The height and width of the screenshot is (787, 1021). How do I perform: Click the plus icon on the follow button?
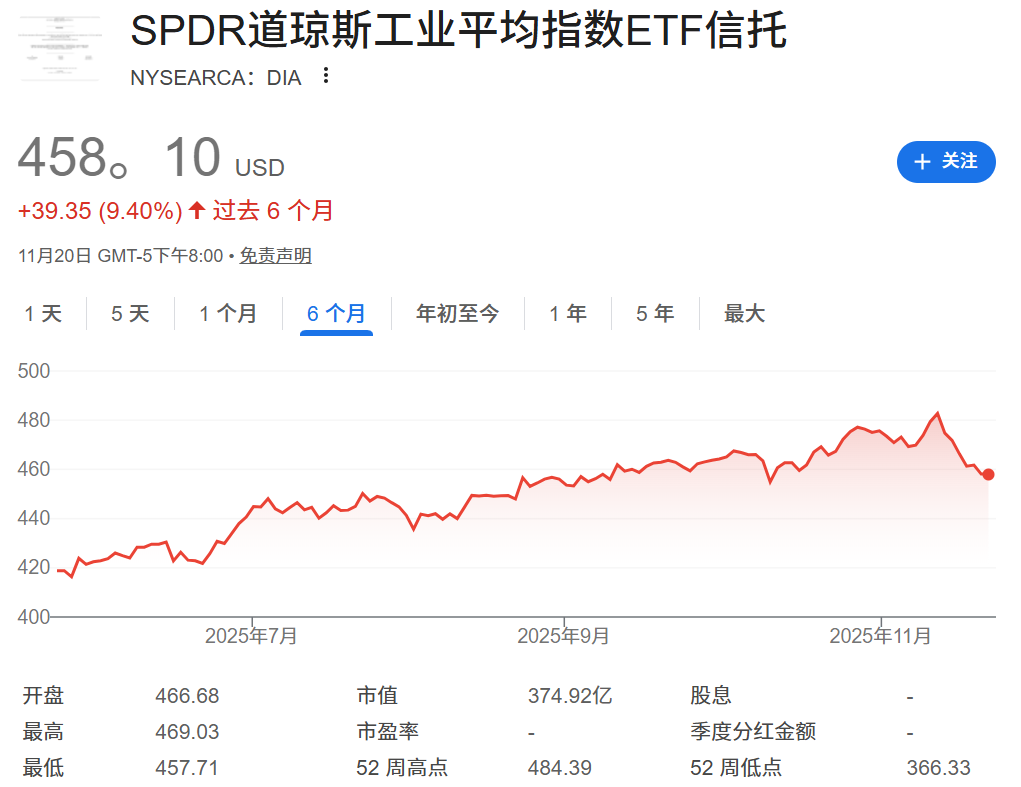click(923, 162)
